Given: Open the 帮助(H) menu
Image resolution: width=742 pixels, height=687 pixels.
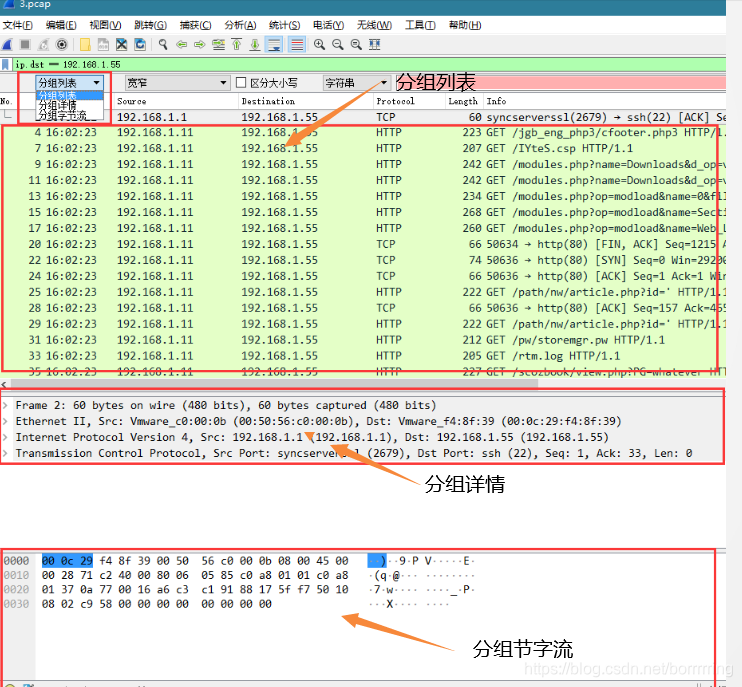Looking at the screenshot, I should [x=465, y=25].
